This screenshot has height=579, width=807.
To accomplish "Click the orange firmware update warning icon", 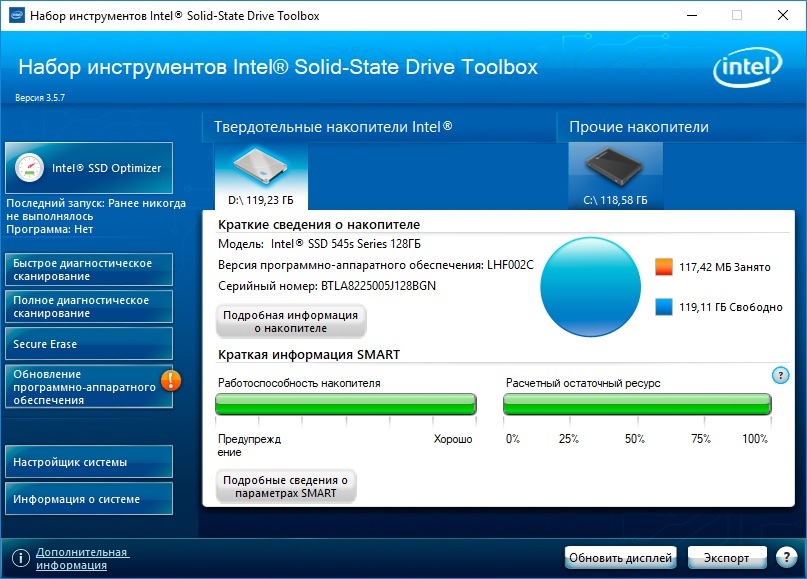I will click(x=171, y=379).
